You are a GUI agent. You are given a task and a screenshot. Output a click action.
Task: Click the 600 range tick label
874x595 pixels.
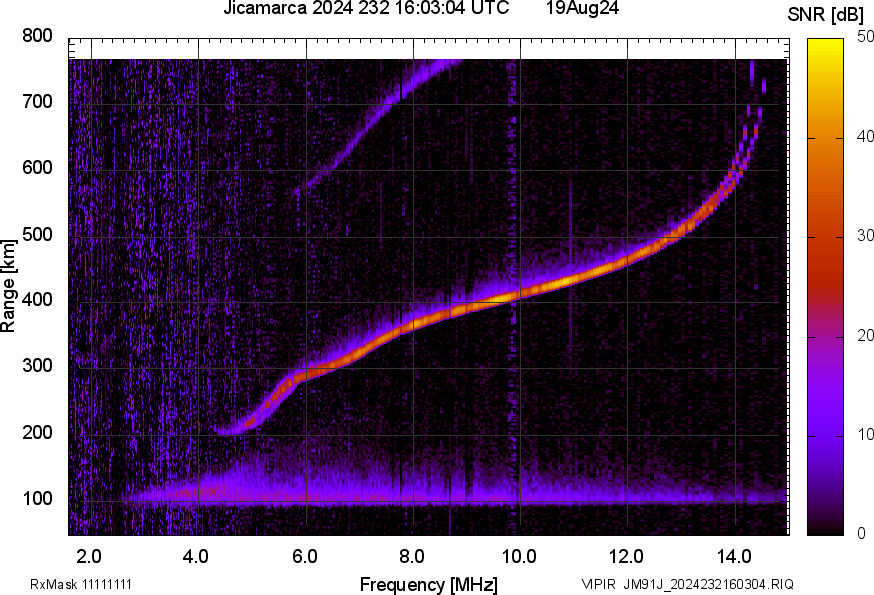point(37,168)
